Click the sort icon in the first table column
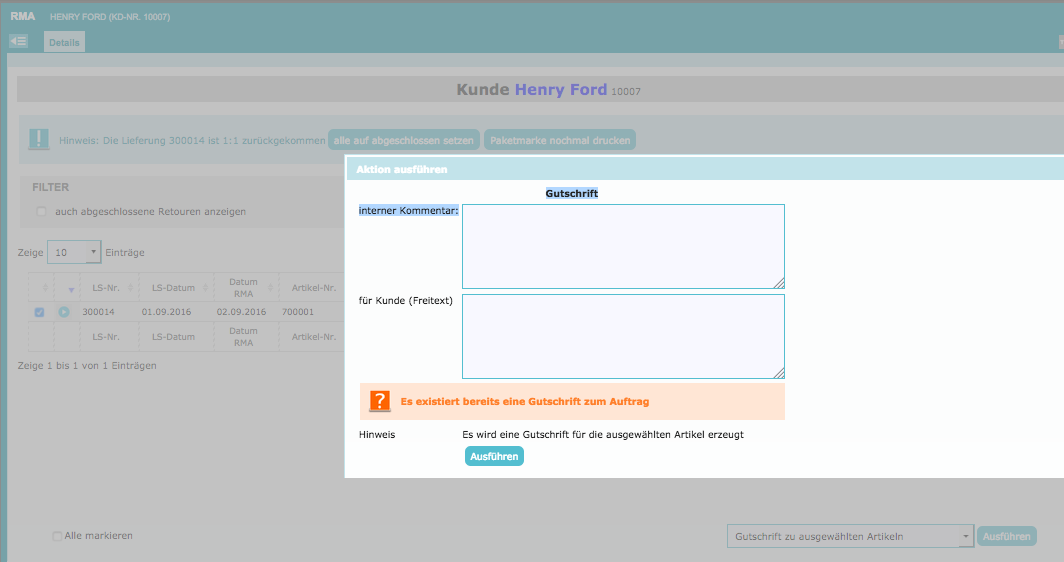 click(x=40, y=288)
